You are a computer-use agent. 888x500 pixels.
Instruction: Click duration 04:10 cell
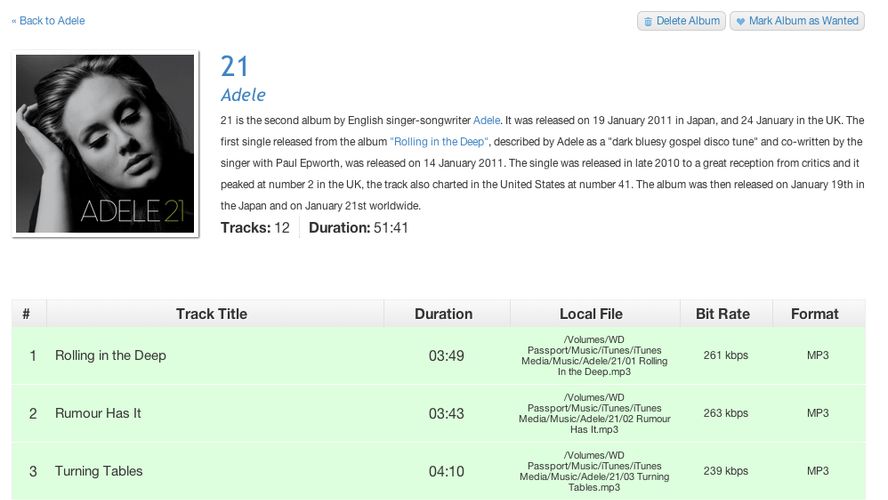coord(446,471)
